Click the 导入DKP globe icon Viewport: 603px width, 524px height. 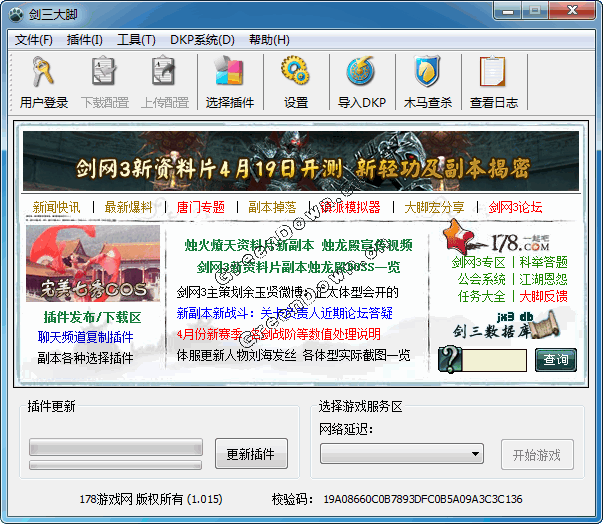point(361,71)
